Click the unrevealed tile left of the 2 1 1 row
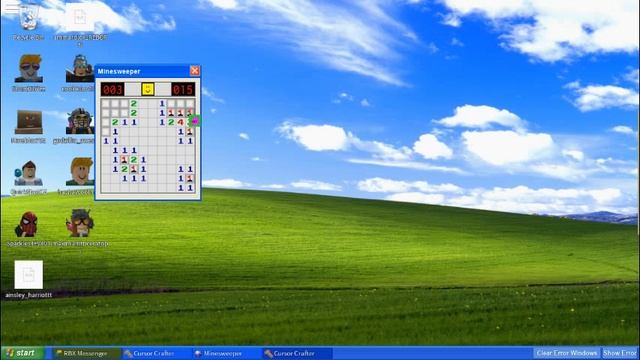The image size is (640, 360). pos(106,122)
